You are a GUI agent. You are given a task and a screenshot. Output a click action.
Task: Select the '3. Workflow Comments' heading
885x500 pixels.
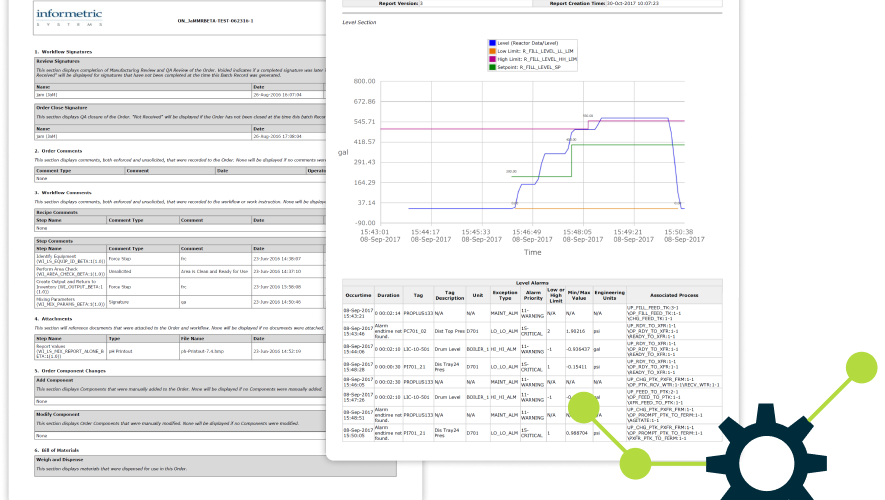tap(63, 192)
